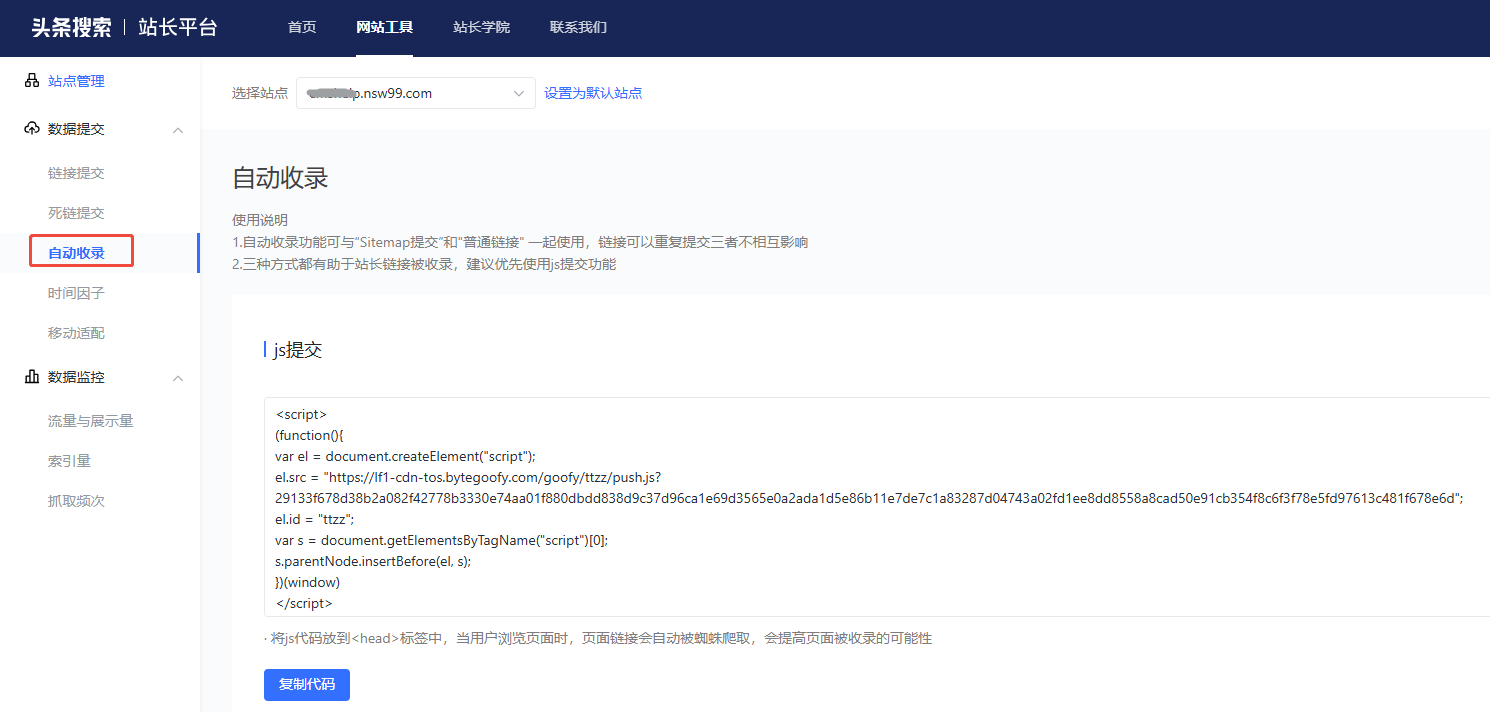
Task: Select 链接提交 in the sidebar
Action: (x=76, y=173)
